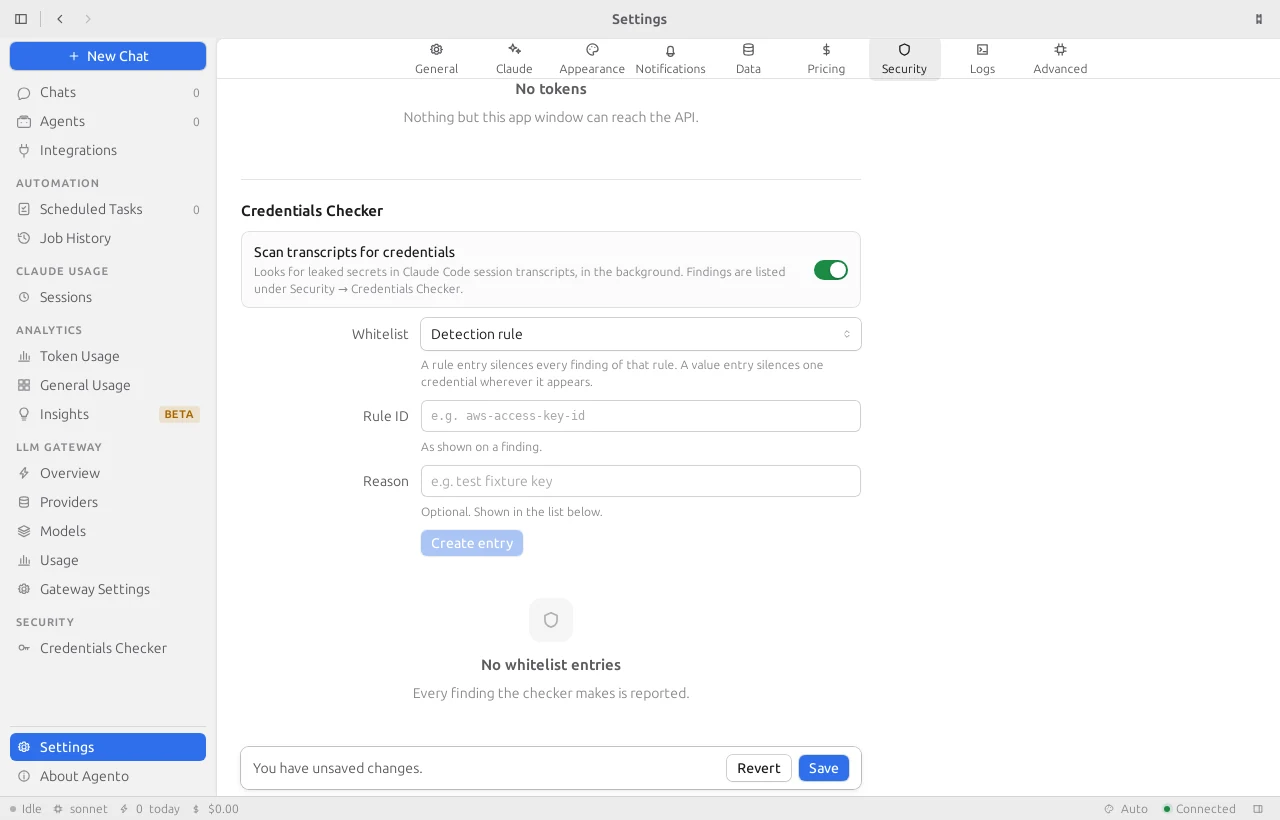Open Insights beta page
This screenshot has width=1280, height=820.
pos(108,414)
